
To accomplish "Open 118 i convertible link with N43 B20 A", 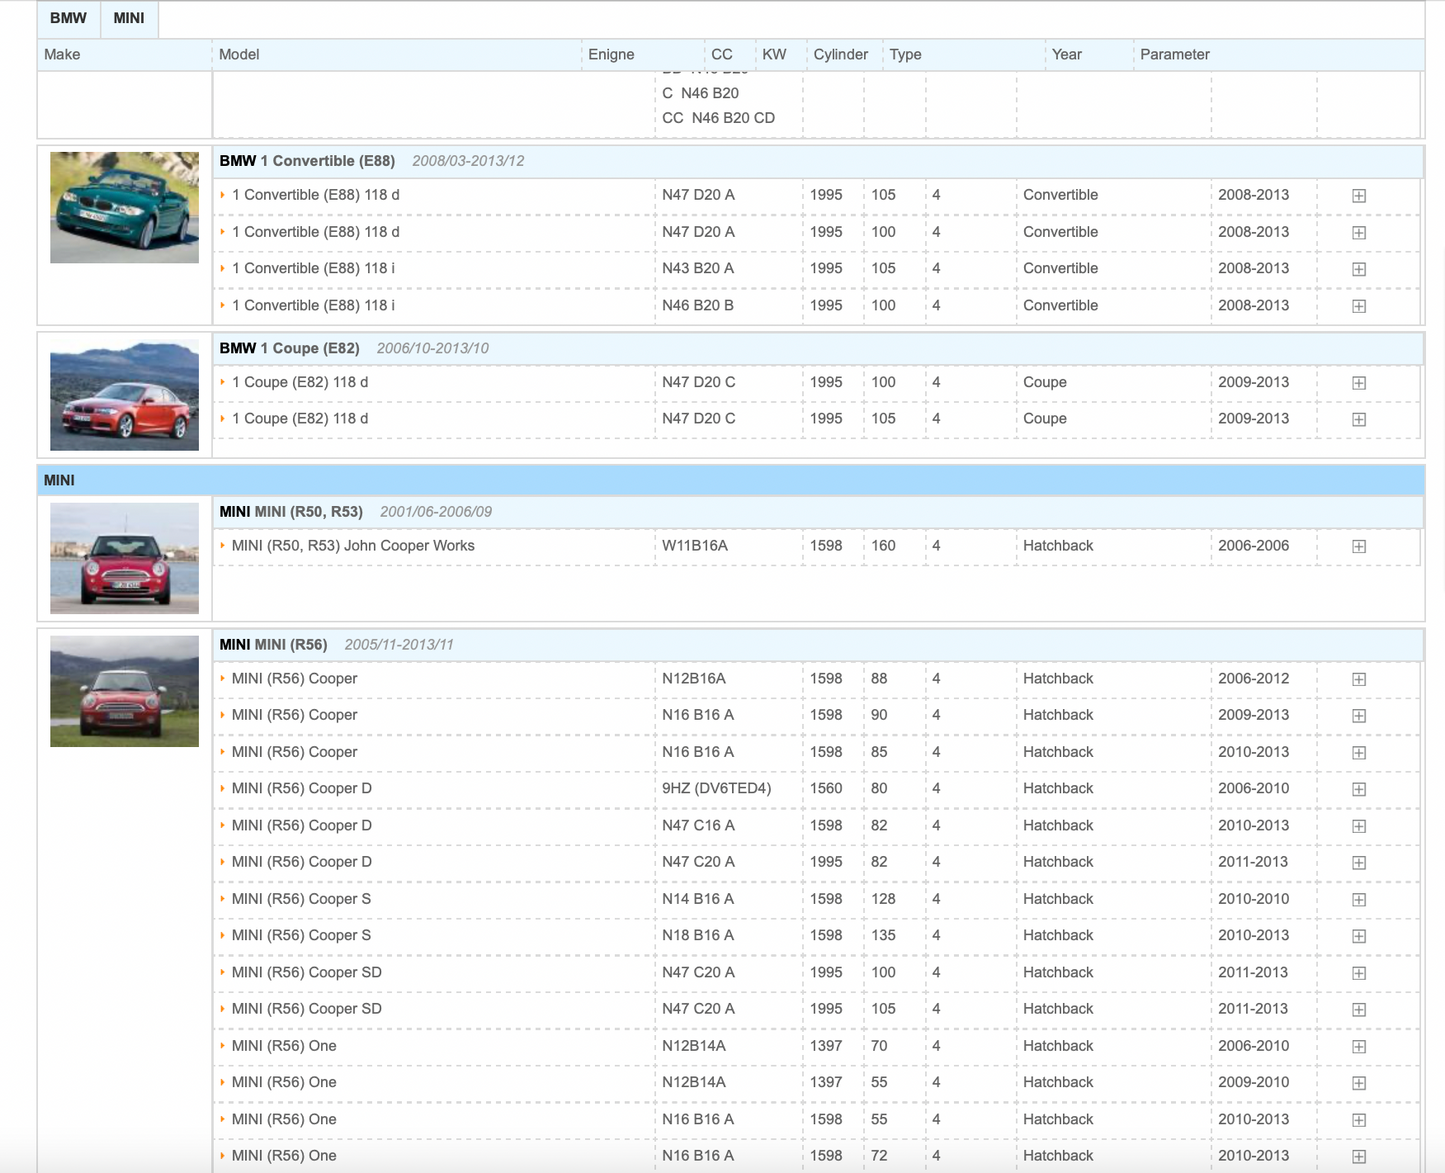I will [x=313, y=268].
